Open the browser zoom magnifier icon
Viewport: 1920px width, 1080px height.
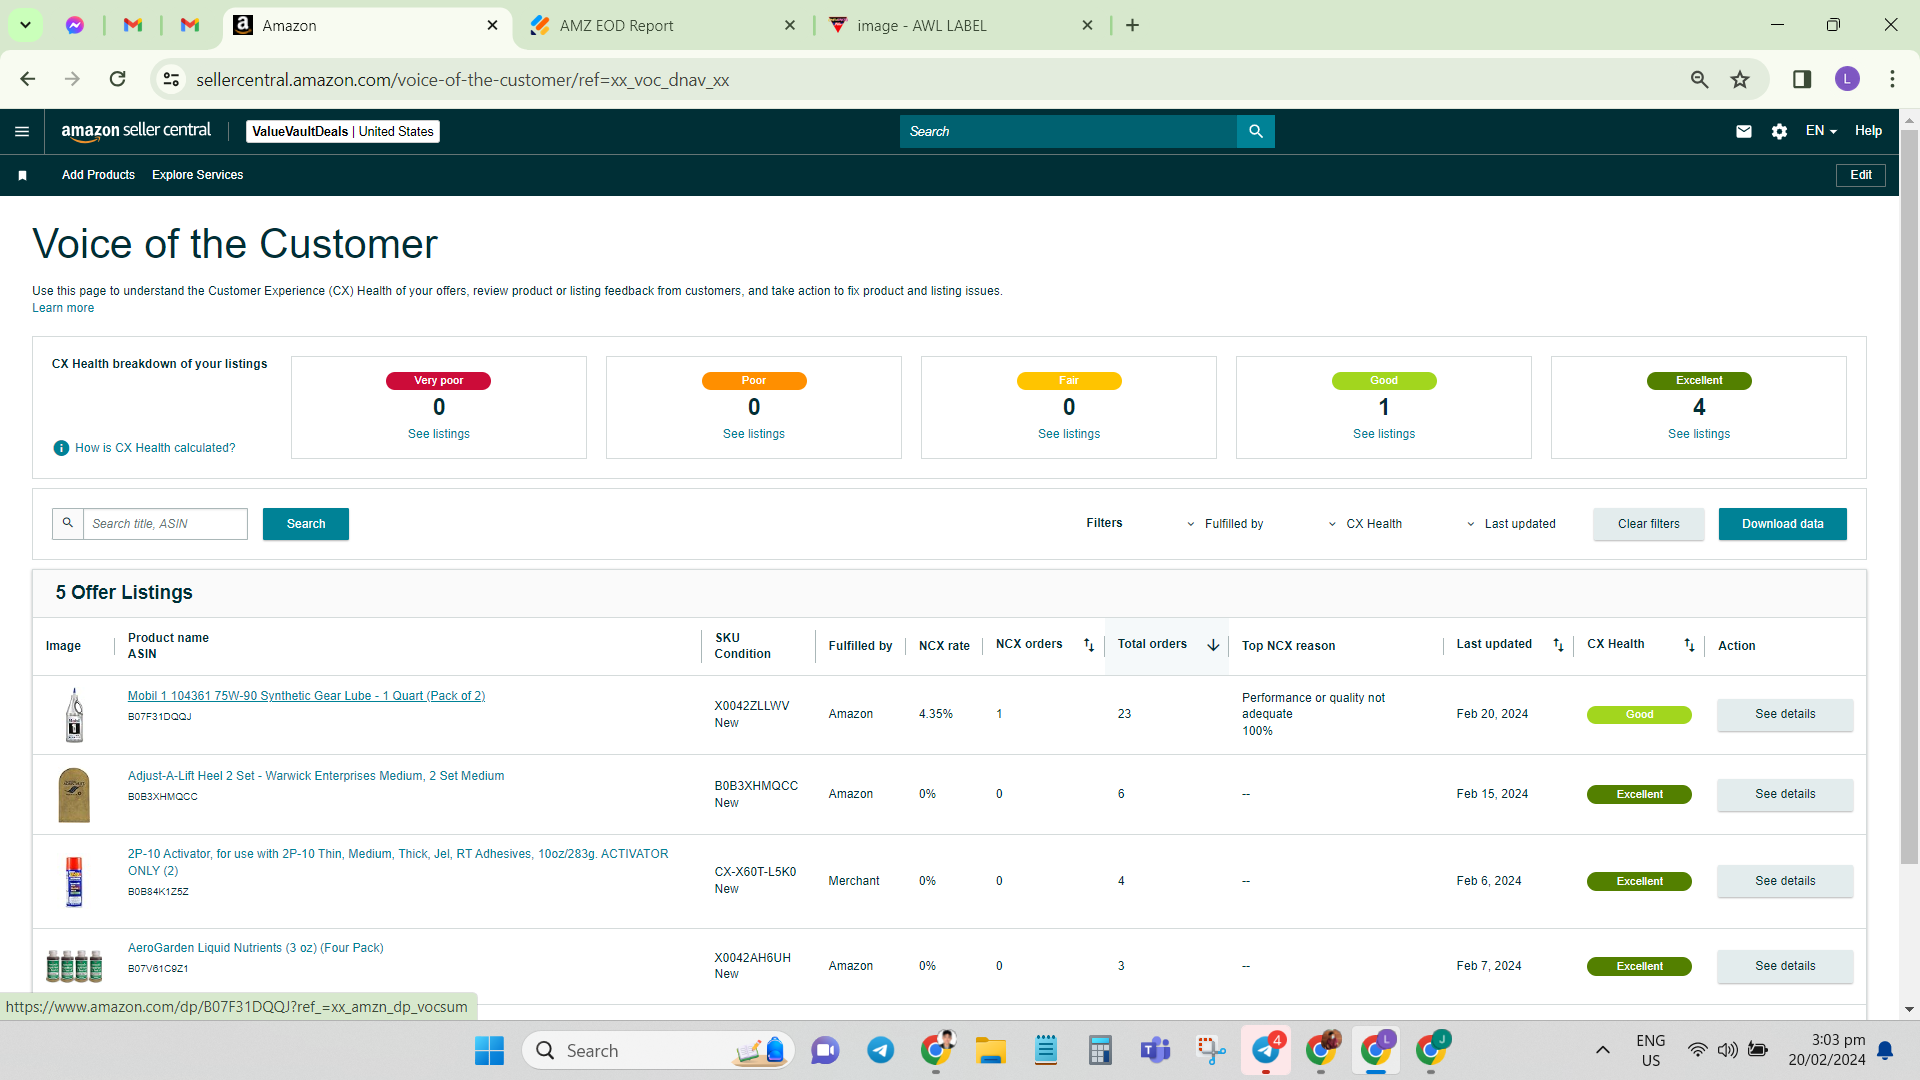(x=1699, y=79)
